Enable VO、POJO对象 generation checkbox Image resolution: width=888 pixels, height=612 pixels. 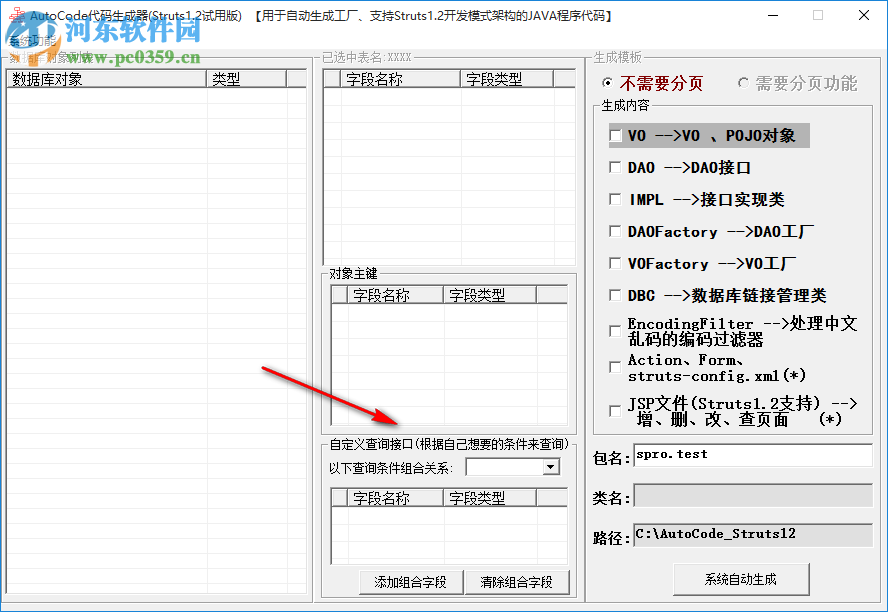point(614,135)
